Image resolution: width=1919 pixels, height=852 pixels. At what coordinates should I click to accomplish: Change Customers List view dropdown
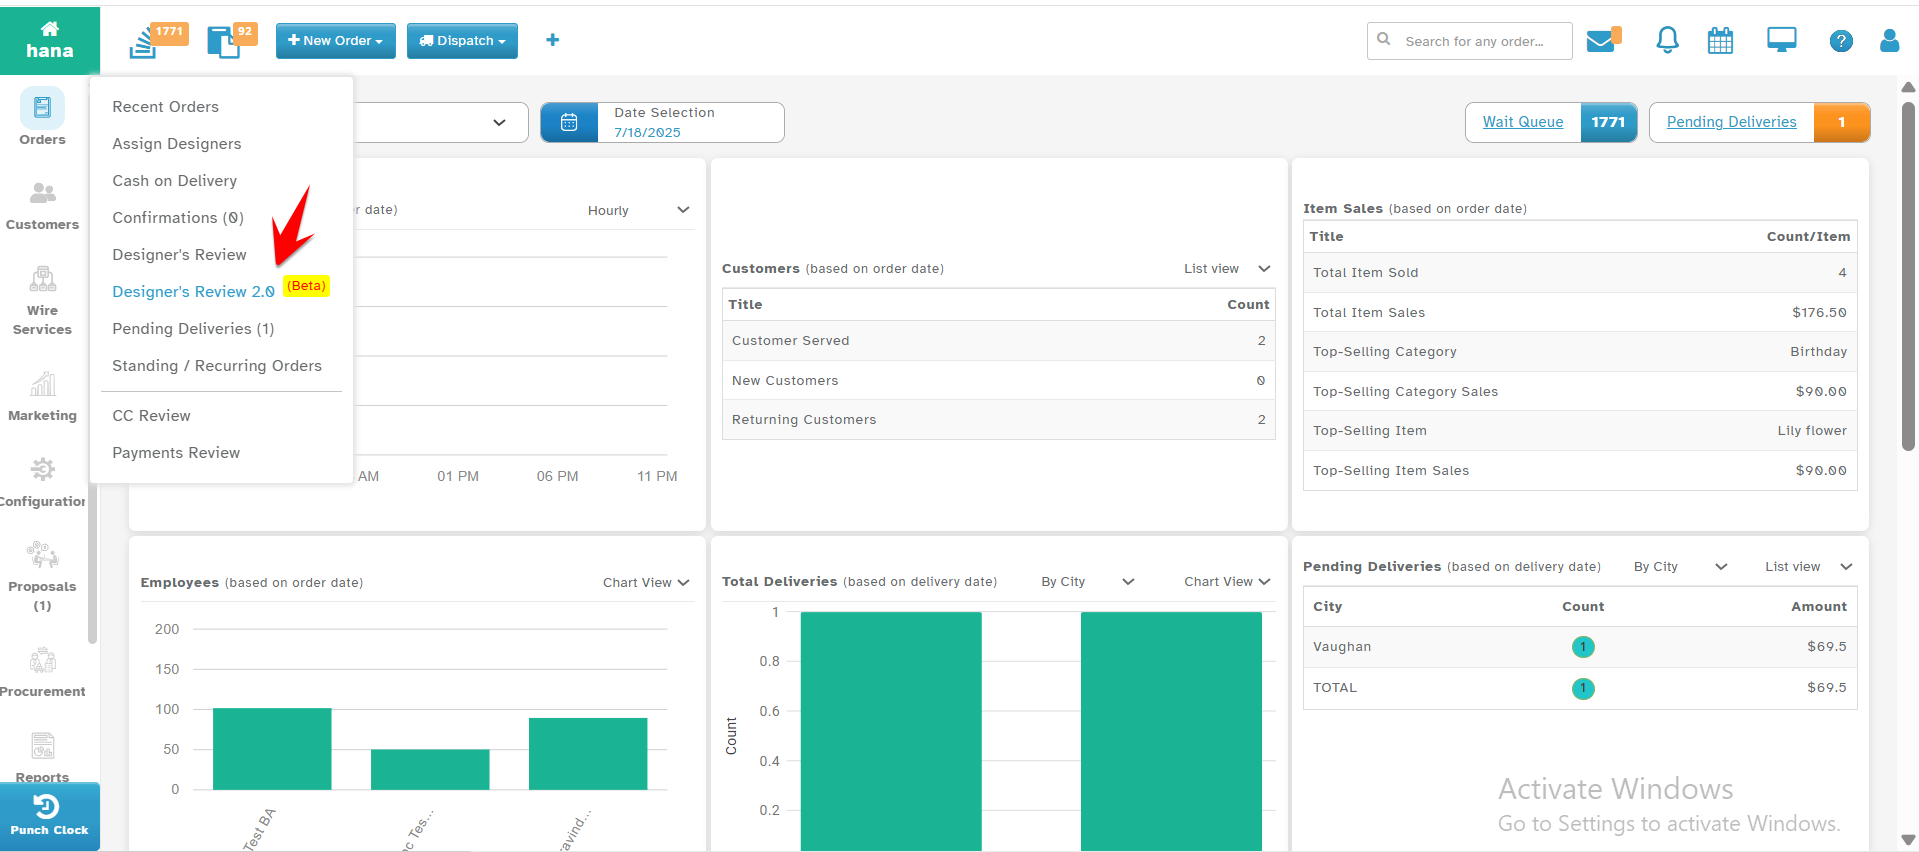point(1227,269)
